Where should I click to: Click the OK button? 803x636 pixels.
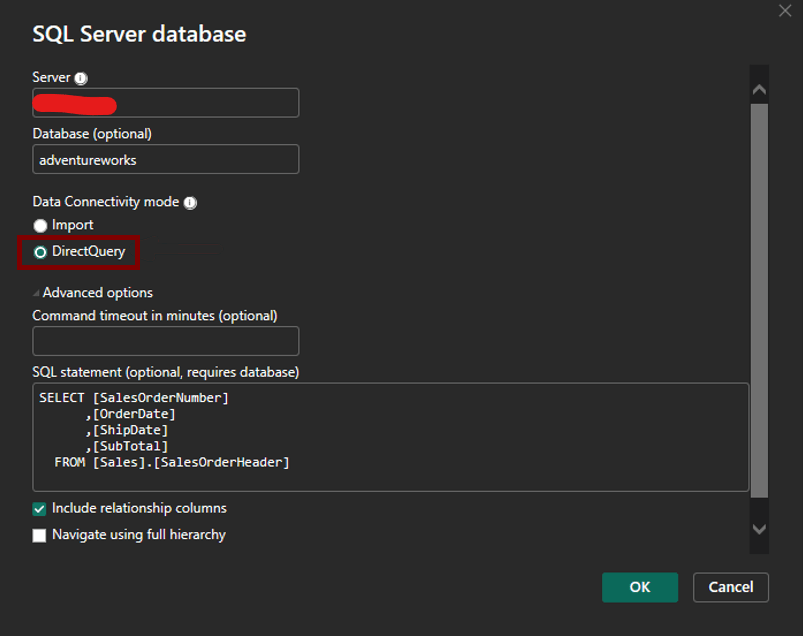point(640,587)
